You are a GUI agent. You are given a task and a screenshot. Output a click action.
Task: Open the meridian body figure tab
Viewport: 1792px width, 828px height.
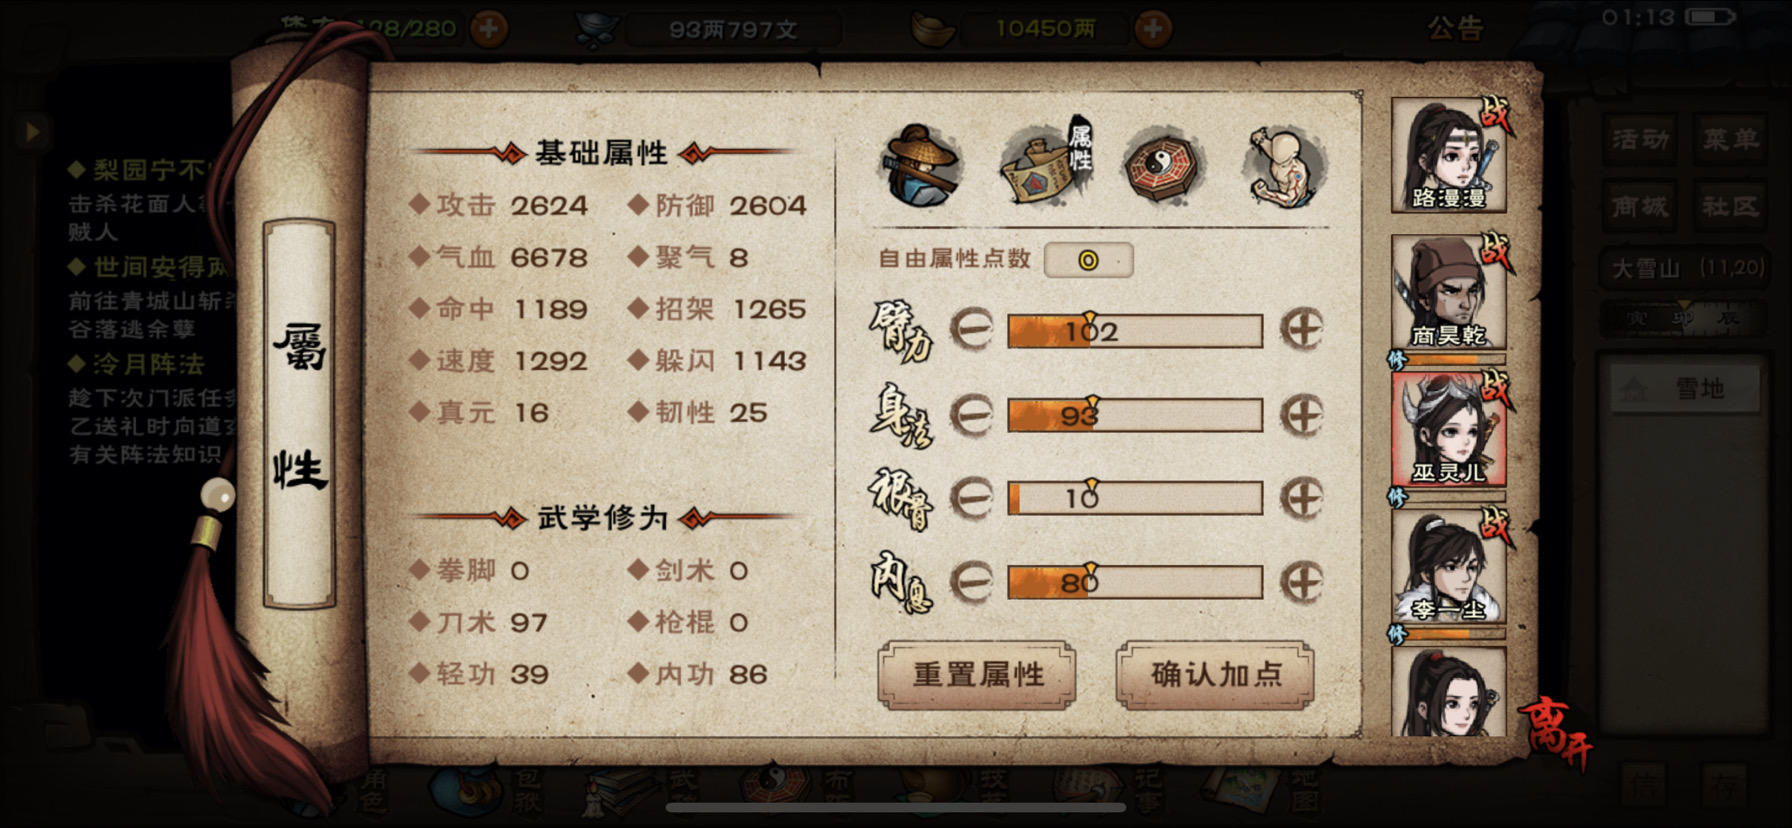click(x=1284, y=166)
